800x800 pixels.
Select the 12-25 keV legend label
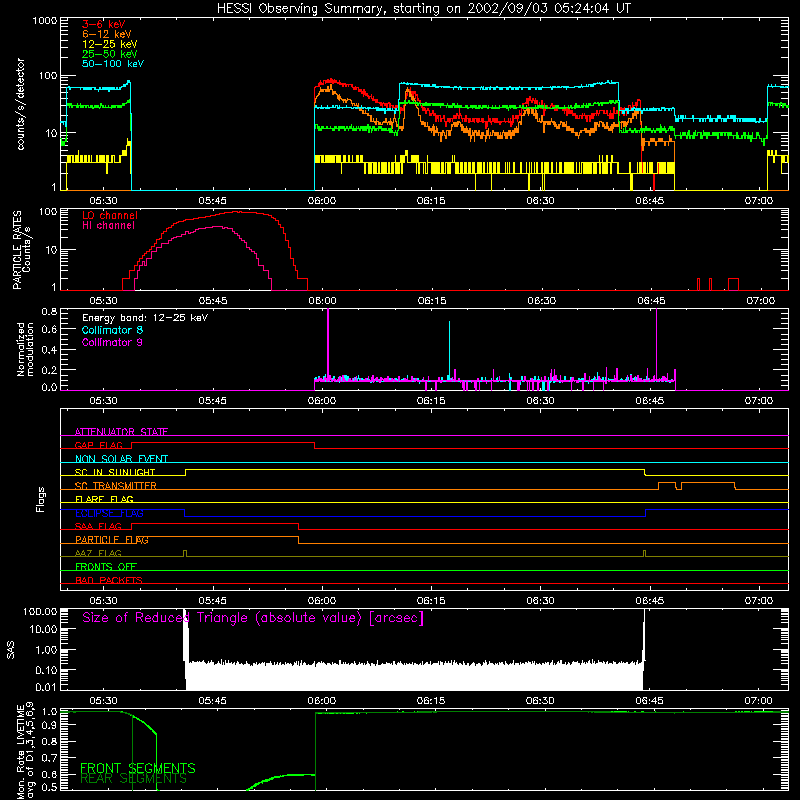pos(110,44)
